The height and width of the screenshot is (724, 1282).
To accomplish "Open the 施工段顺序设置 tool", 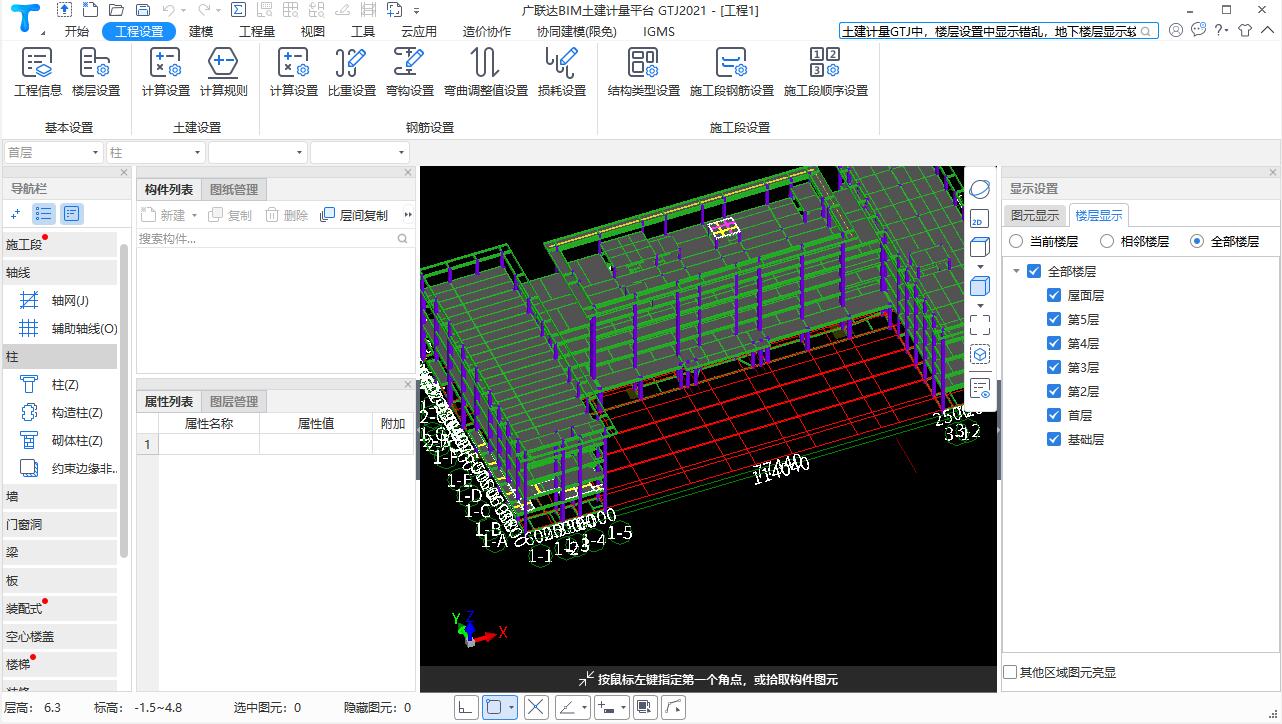I will coord(826,72).
